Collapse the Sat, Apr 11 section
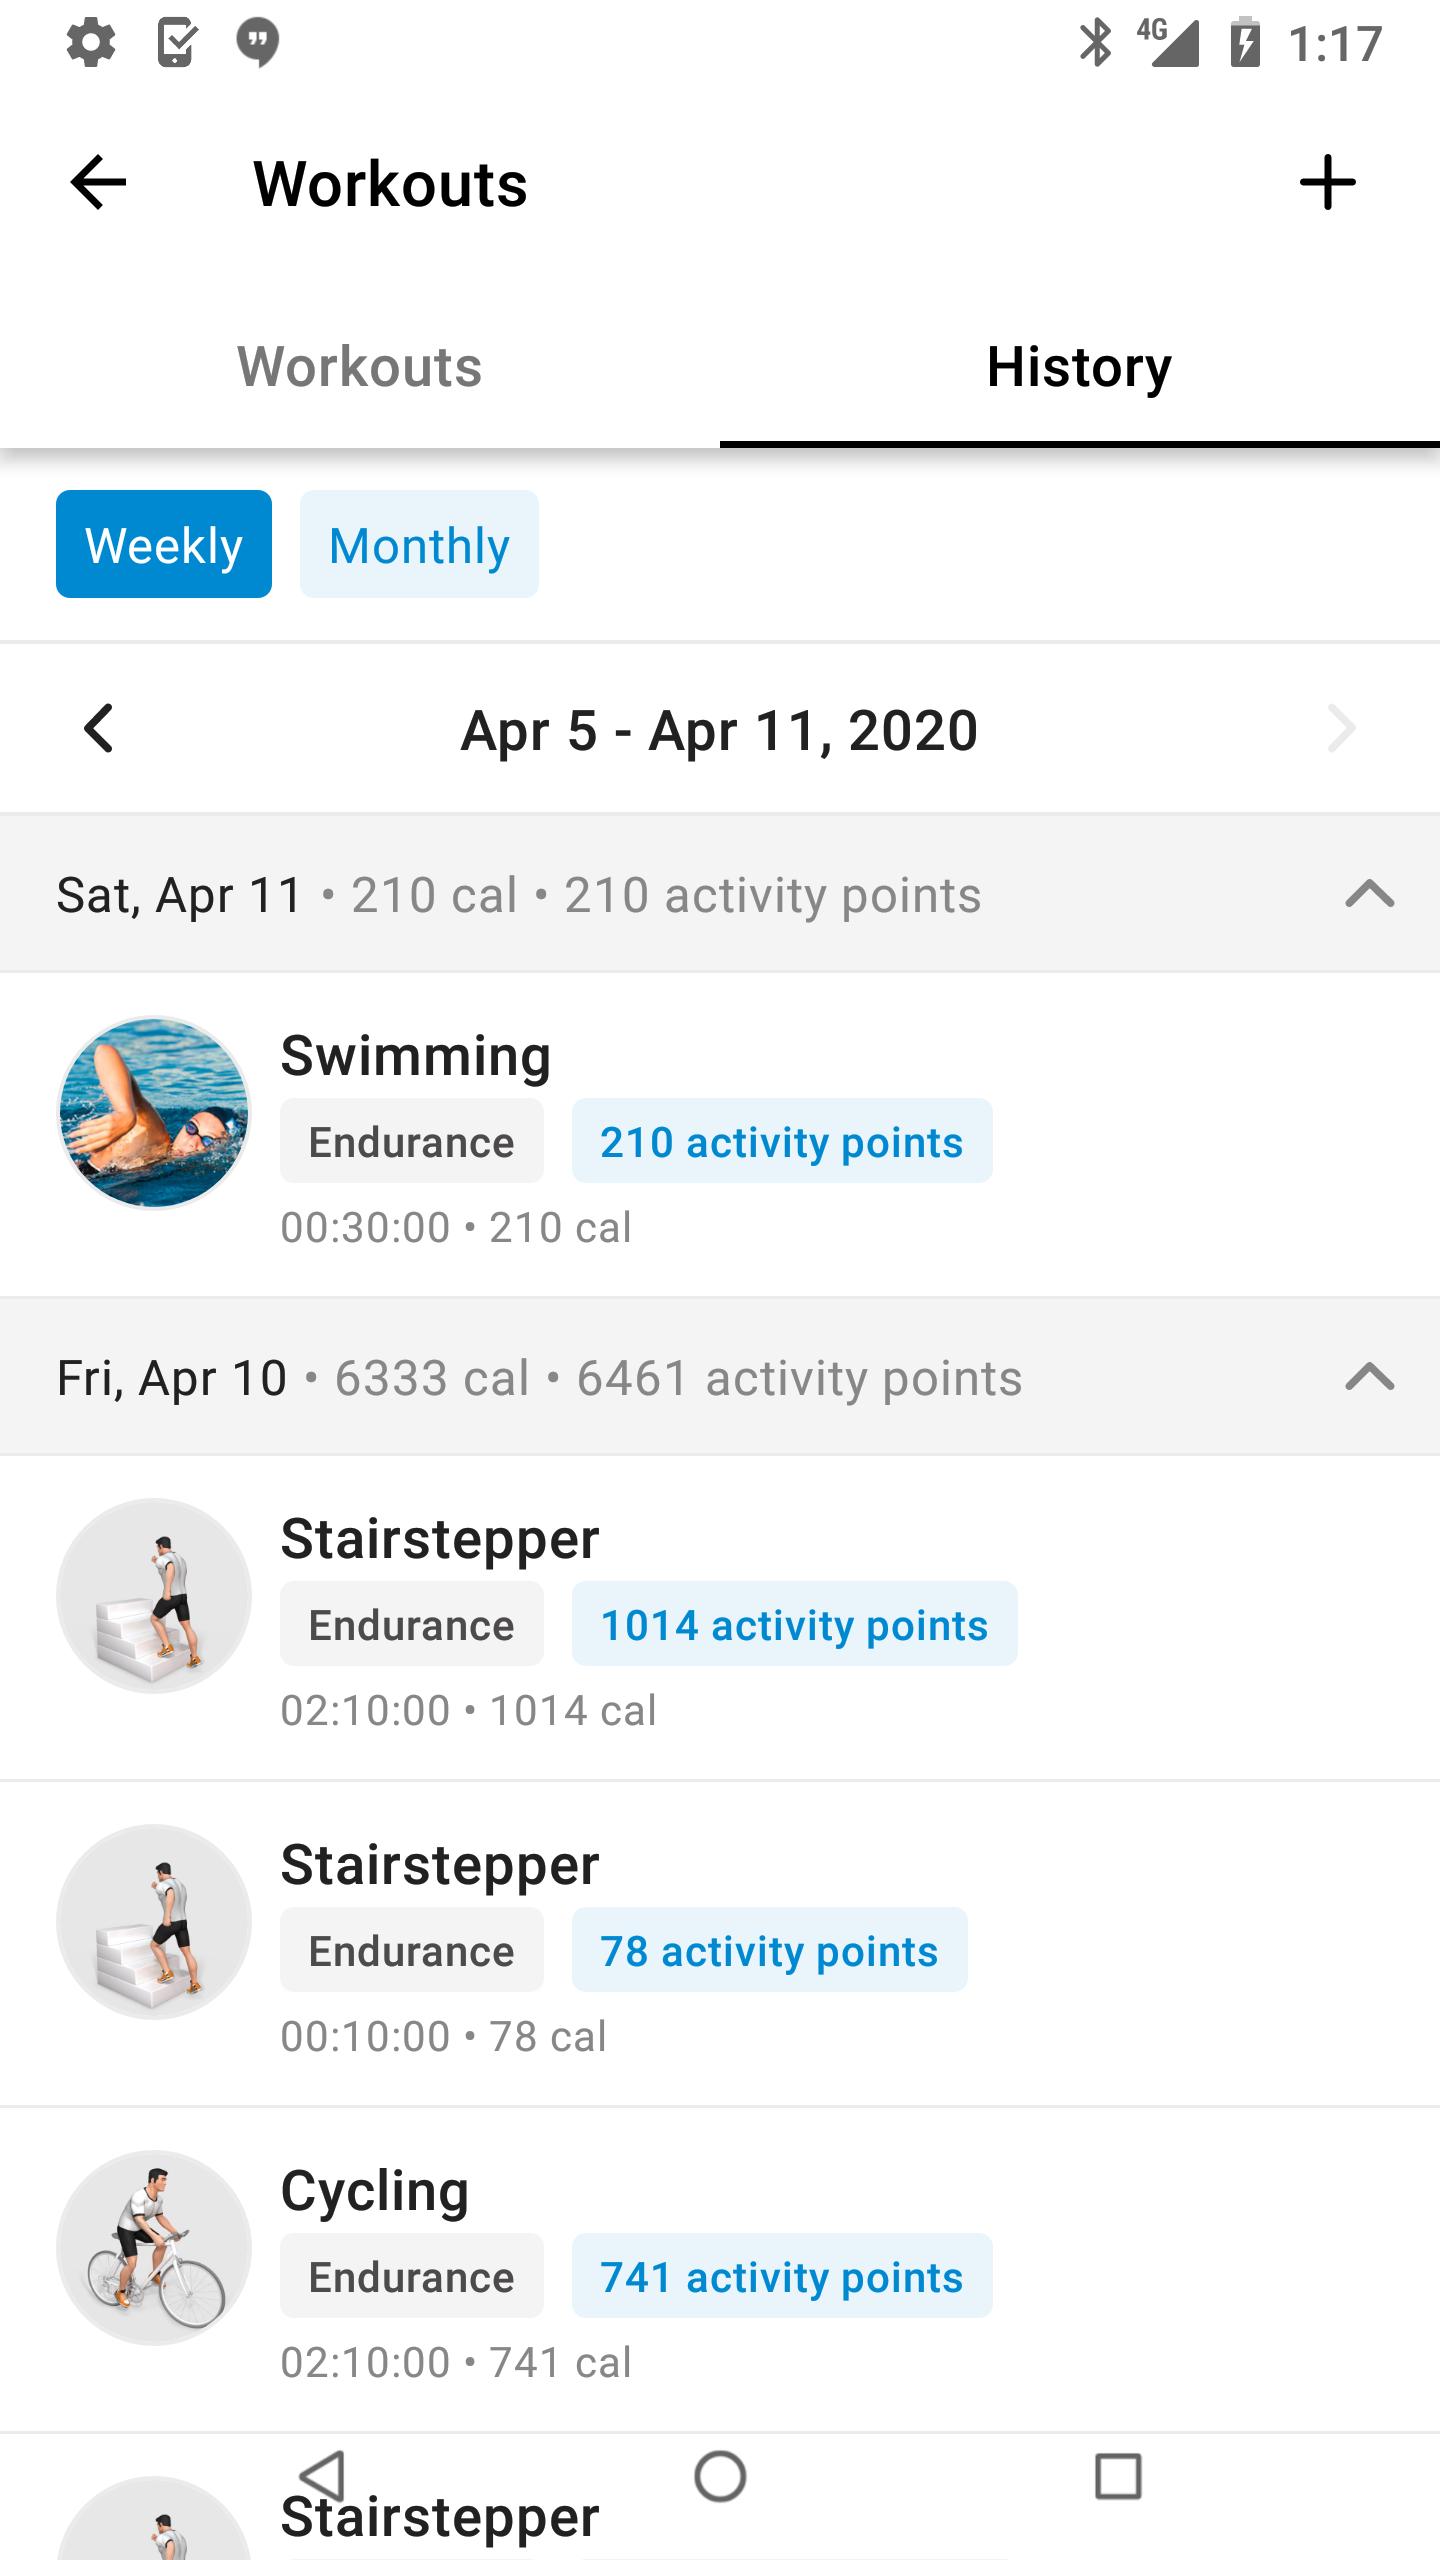The height and width of the screenshot is (2560, 1440). [1370, 893]
